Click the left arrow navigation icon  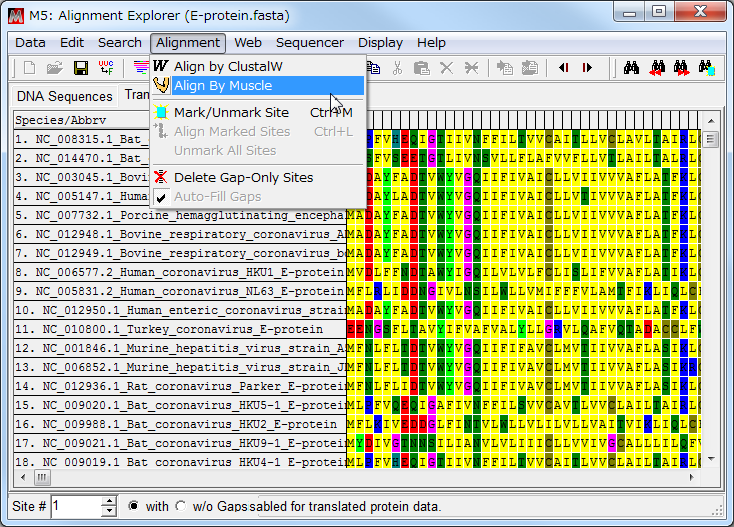pyautogui.click(x=563, y=68)
